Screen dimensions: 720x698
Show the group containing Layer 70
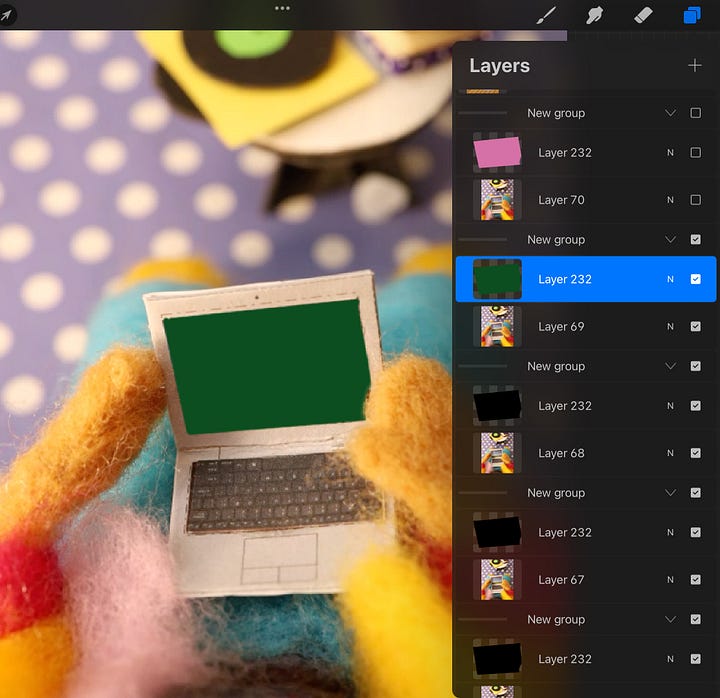(696, 113)
